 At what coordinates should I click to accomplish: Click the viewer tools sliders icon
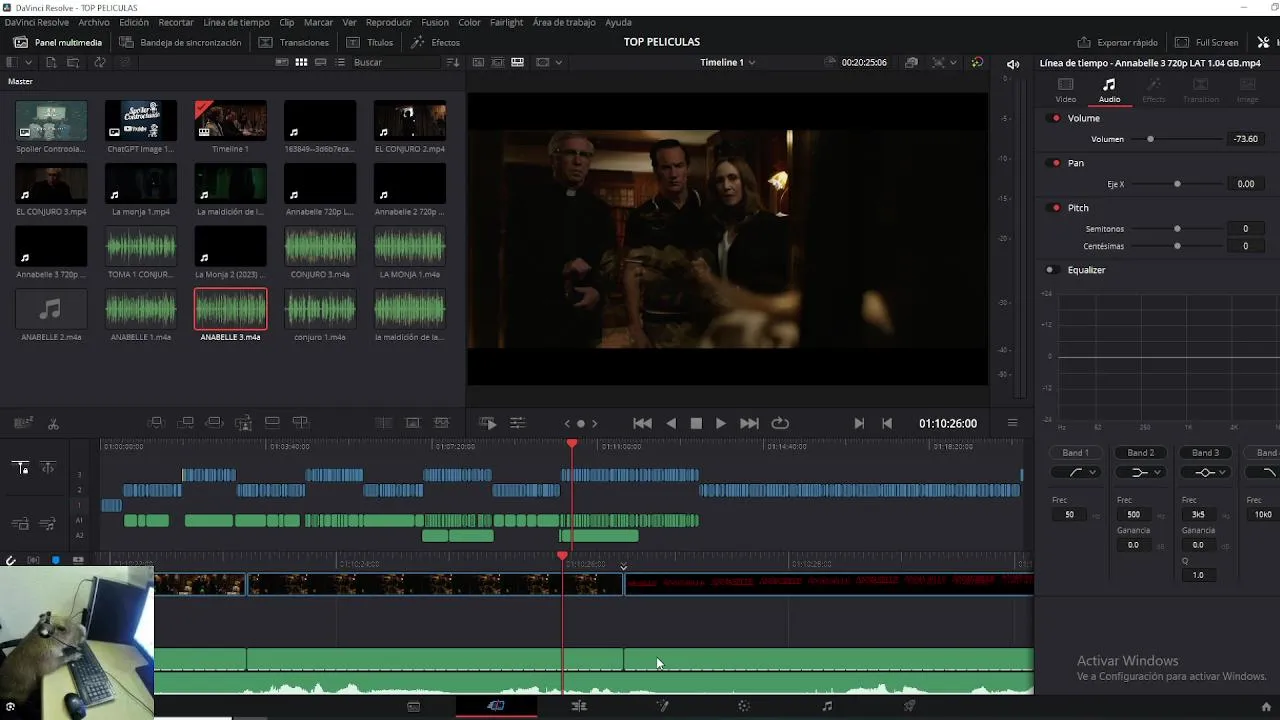click(x=517, y=424)
